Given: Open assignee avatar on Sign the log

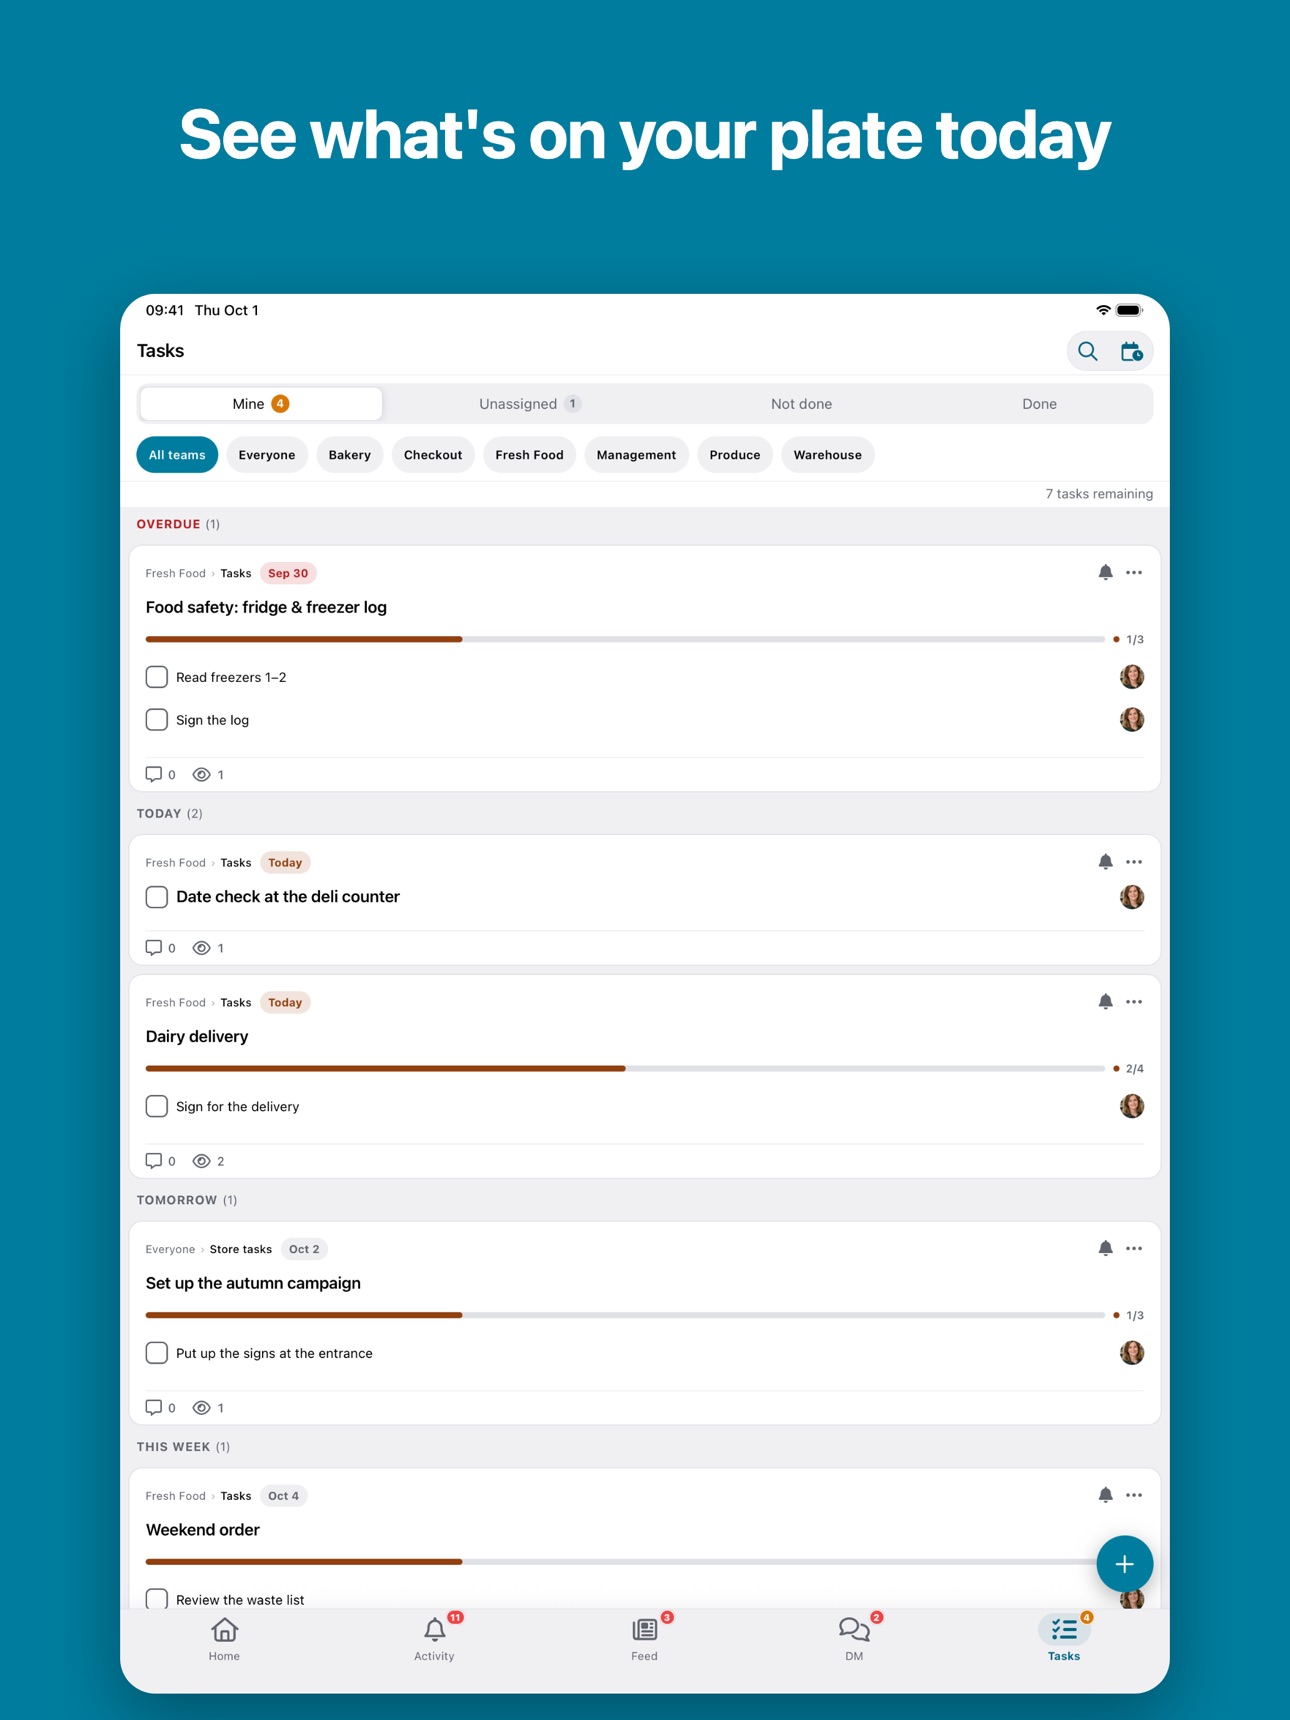Looking at the screenshot, I should tap(1132, 721).
